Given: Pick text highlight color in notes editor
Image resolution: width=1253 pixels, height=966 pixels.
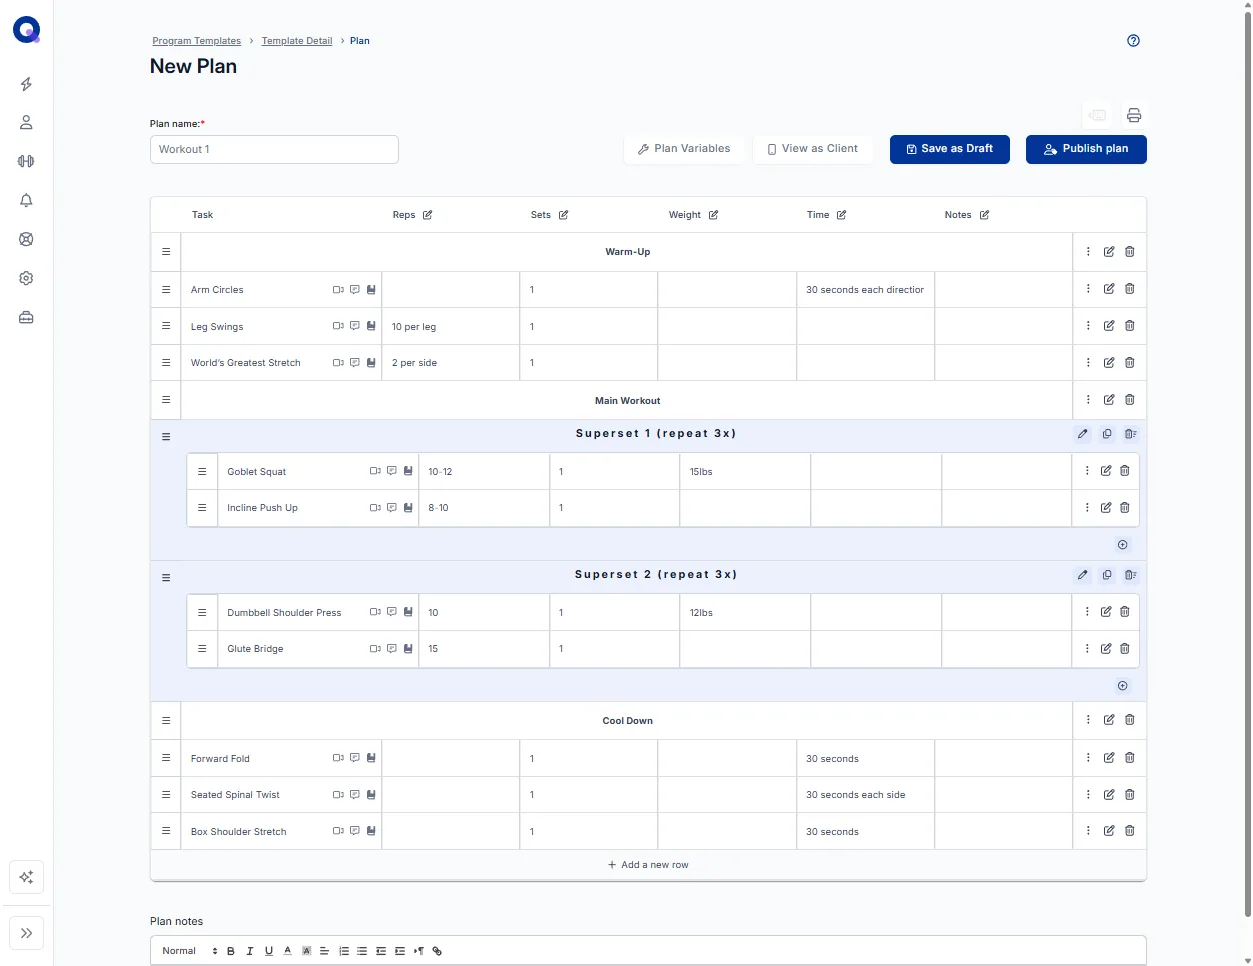Looking at the screenshot, I should click(x=306, y=951).
